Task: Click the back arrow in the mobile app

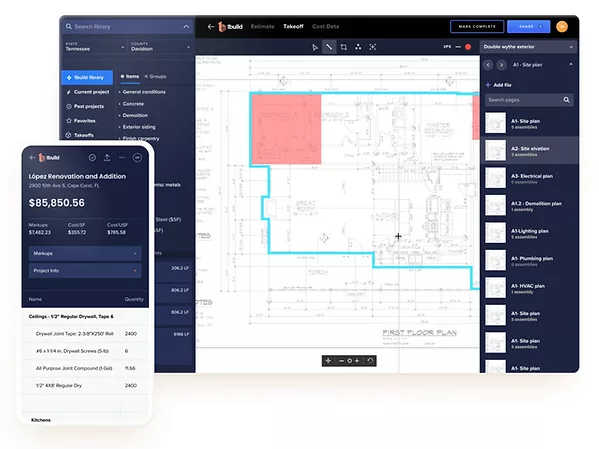Action: pyautogui.click(x=32, y=157)
